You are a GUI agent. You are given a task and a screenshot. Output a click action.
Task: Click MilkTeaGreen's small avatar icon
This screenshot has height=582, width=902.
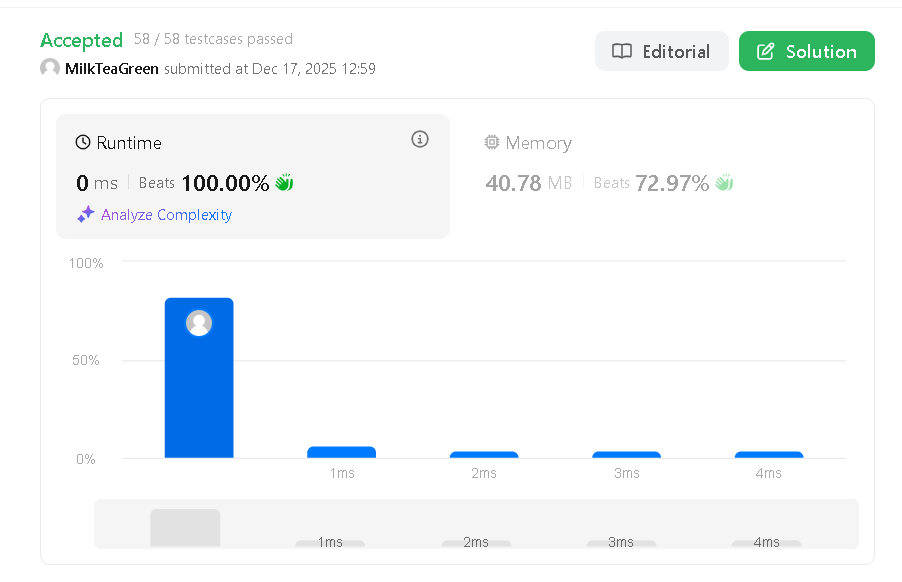point(50,68)
